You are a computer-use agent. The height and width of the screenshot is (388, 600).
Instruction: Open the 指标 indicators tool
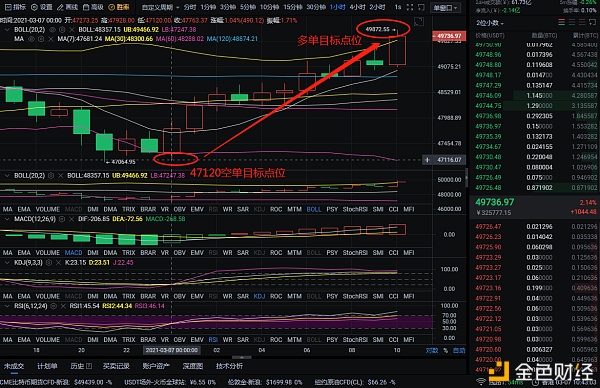click(15, 7)
